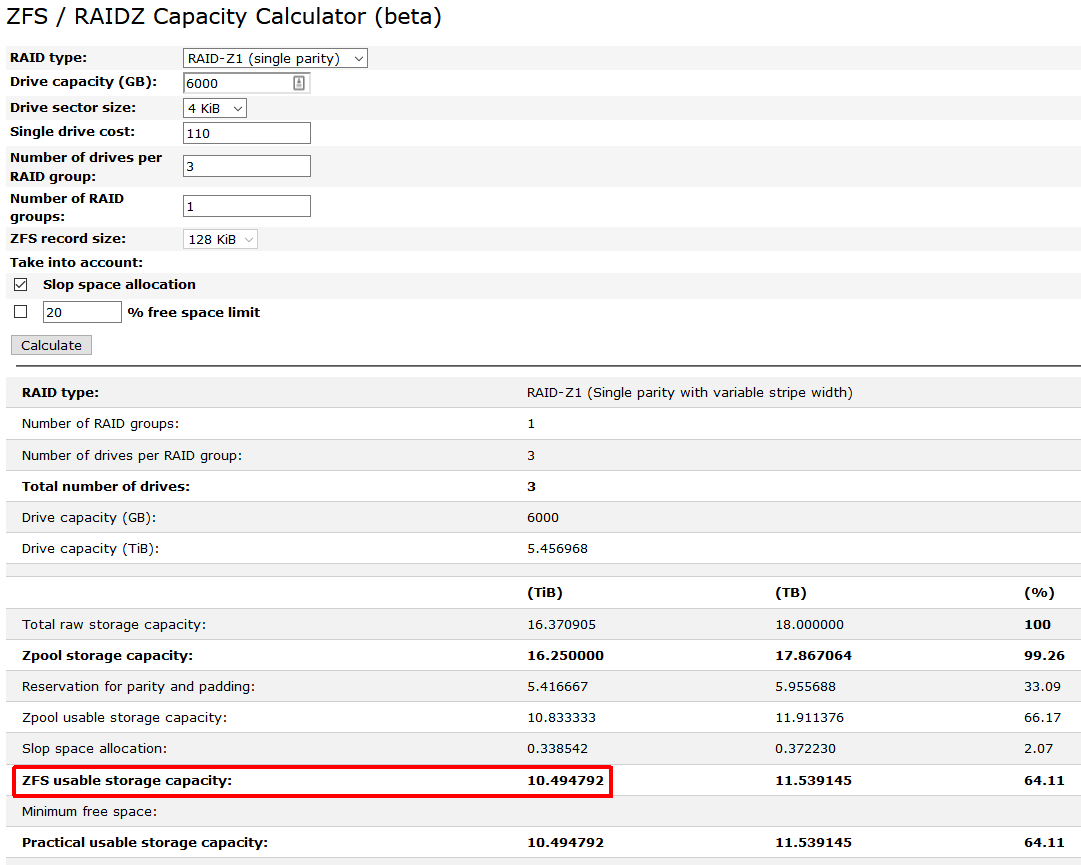Click value 3 in Total number of drives row
Screen dimensions: 1081x865
click(531, 487)
